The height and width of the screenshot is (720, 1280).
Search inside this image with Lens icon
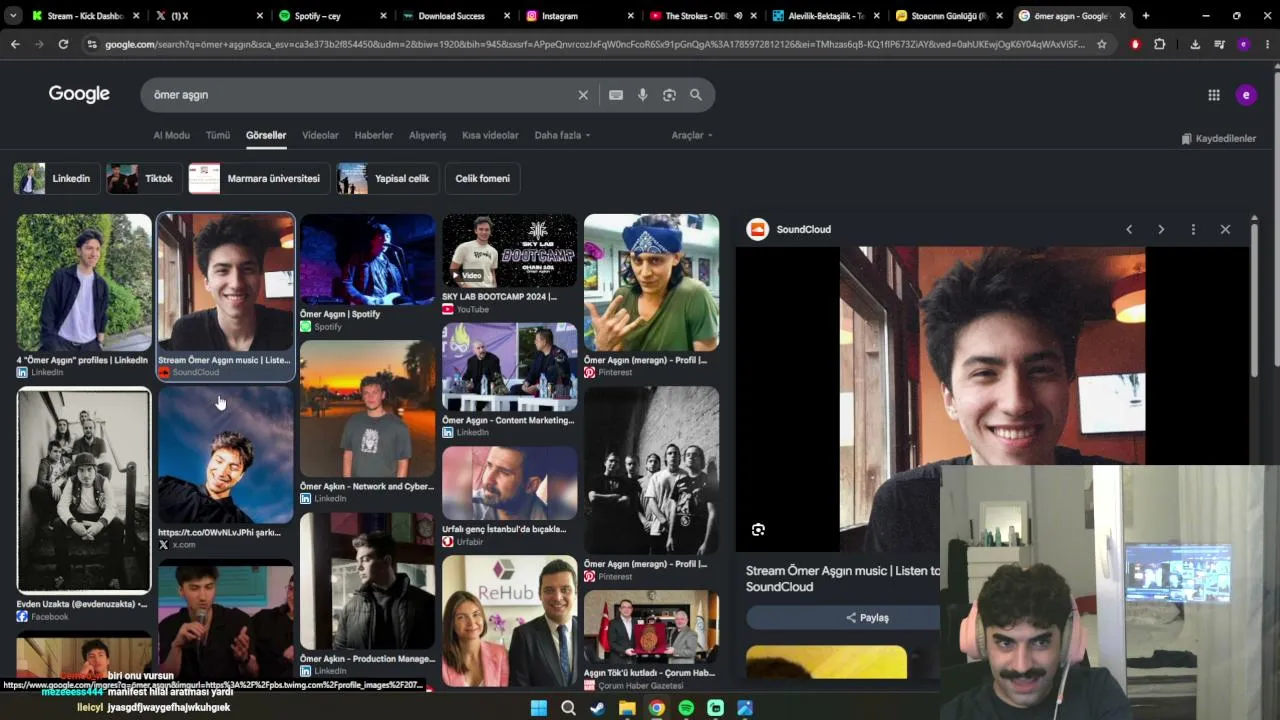tap(758, 529)
